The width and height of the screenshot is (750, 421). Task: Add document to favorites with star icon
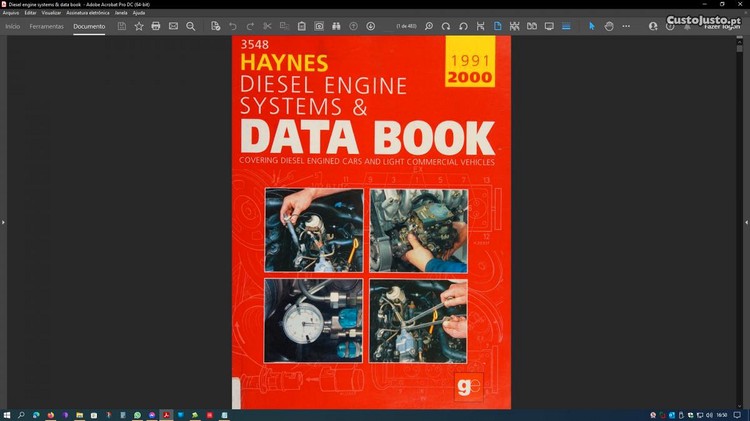[x=138, y=26]
